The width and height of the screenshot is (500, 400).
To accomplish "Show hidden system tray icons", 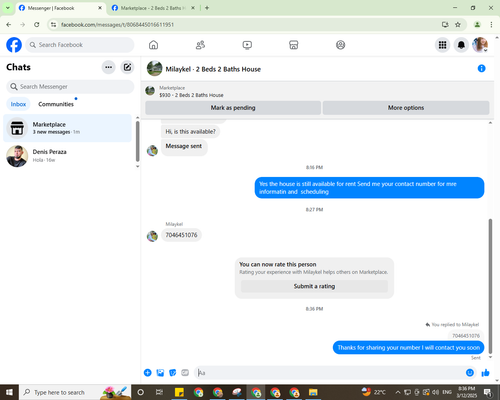I will point(398,392).
